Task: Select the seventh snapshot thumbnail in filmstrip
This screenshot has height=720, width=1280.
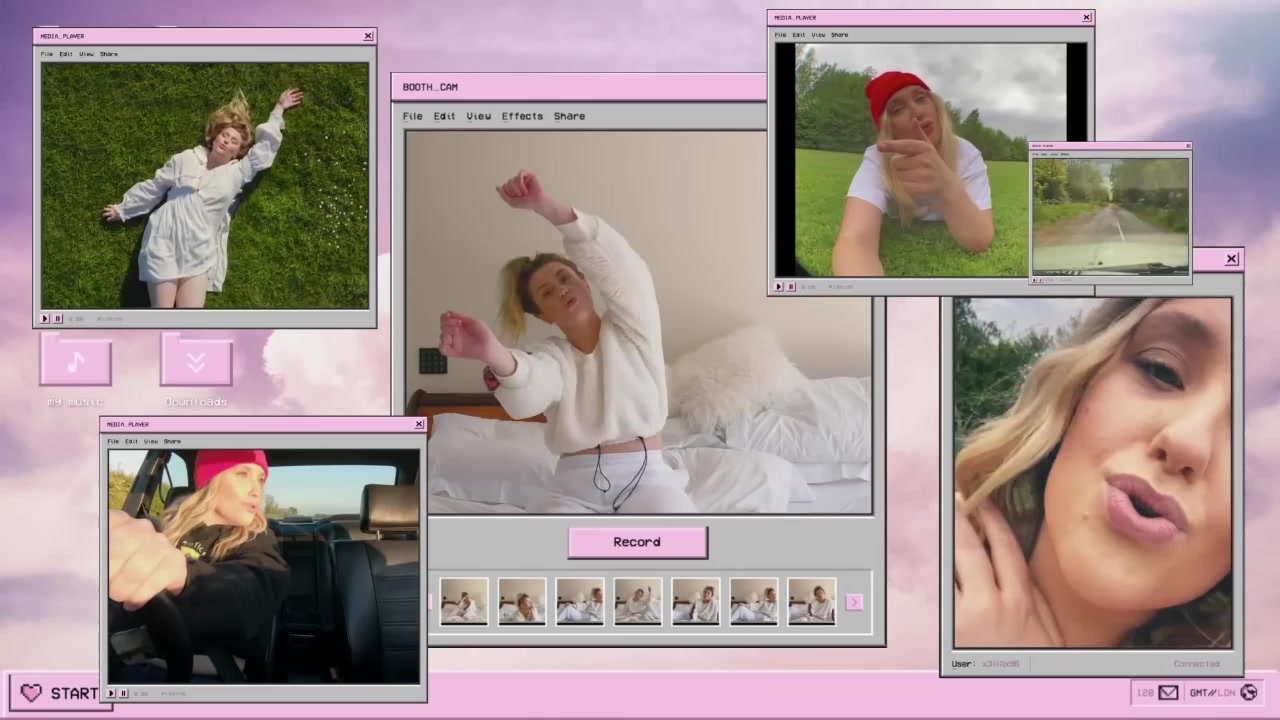Action: pyautogui.click(x=811, y=602)
